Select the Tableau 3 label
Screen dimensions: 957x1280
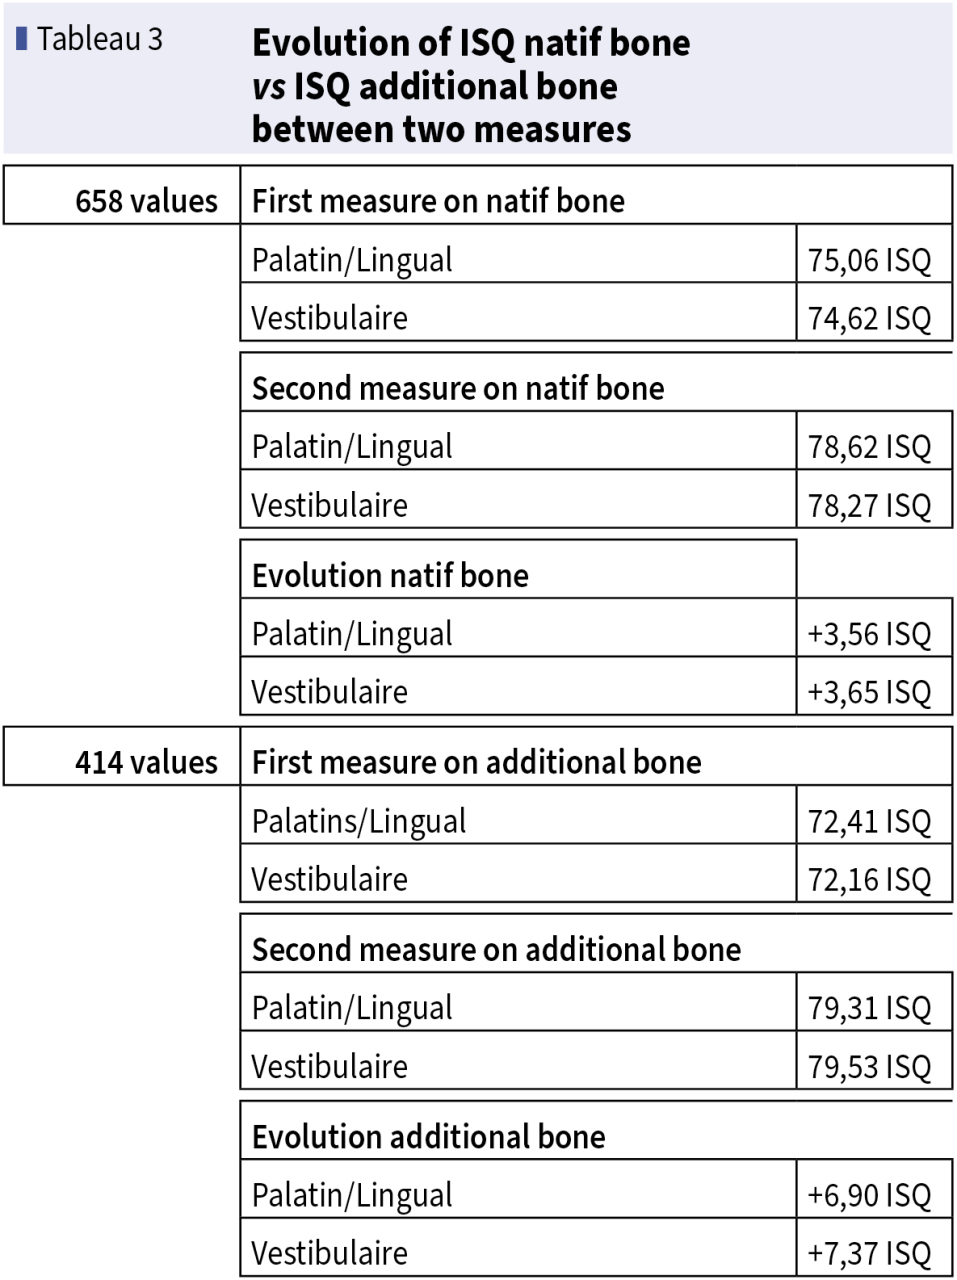[x=99, y=38]
